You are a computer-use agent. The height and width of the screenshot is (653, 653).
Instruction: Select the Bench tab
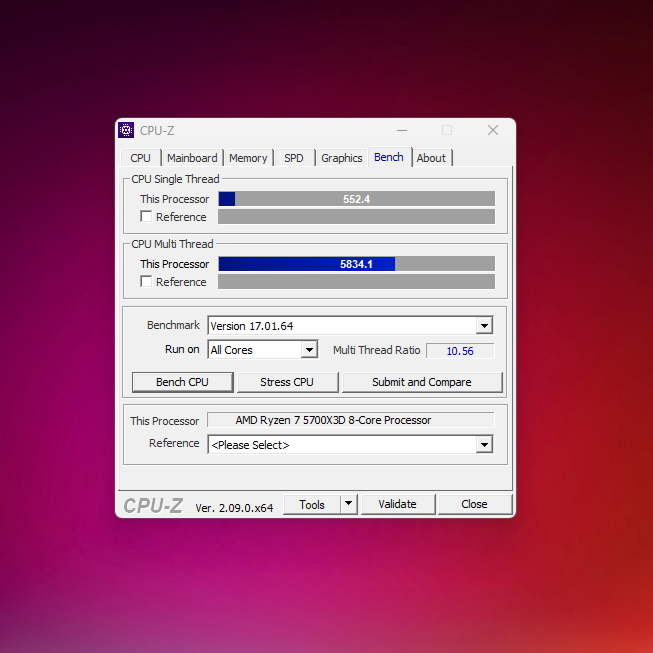[x=389, y=157]
